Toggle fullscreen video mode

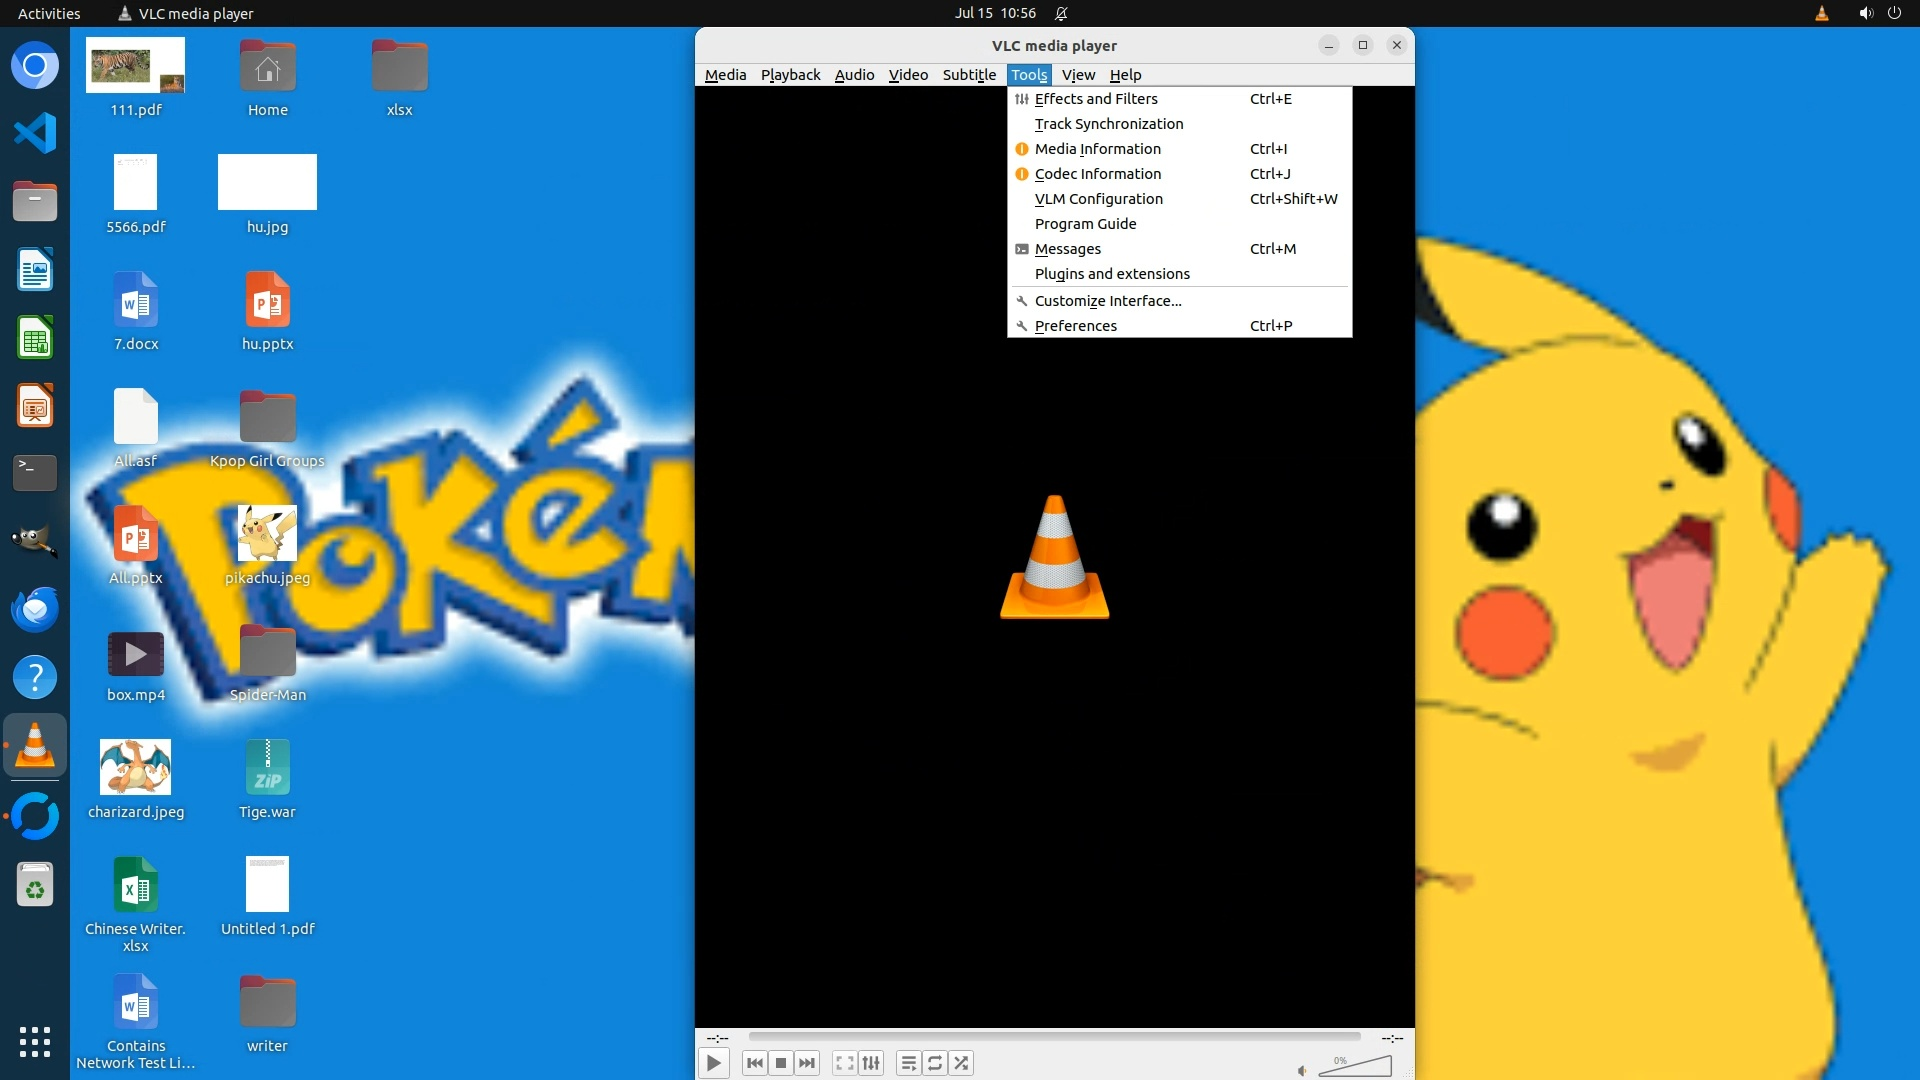pyautogui.click(x=845, y=1063)
